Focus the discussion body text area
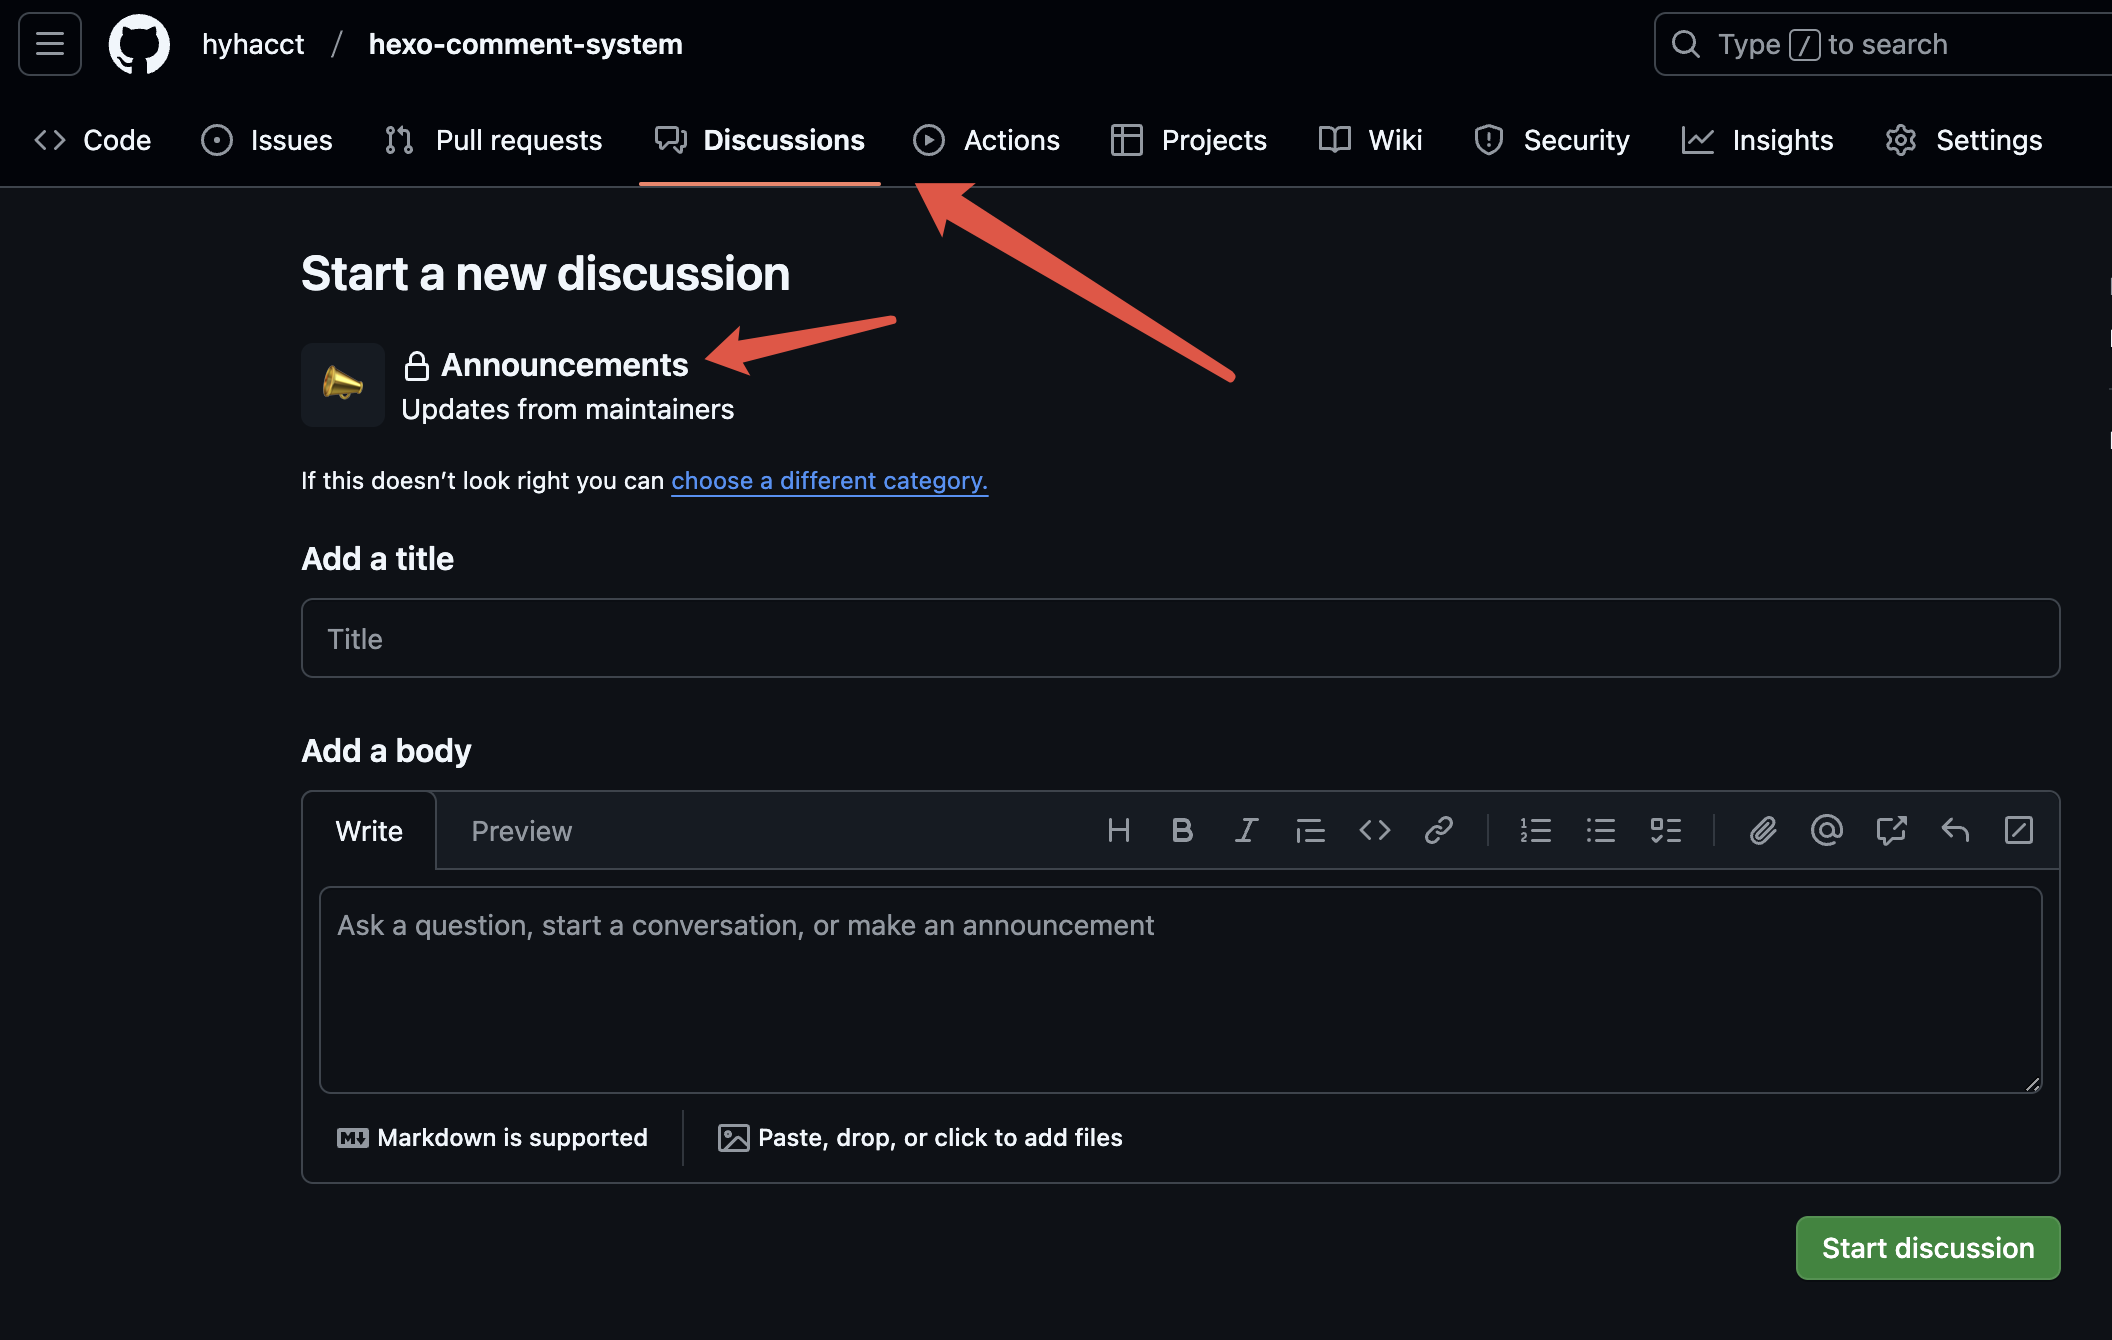The image size is (2112, 1340). pyautogui.click(x=1180, y=990)
